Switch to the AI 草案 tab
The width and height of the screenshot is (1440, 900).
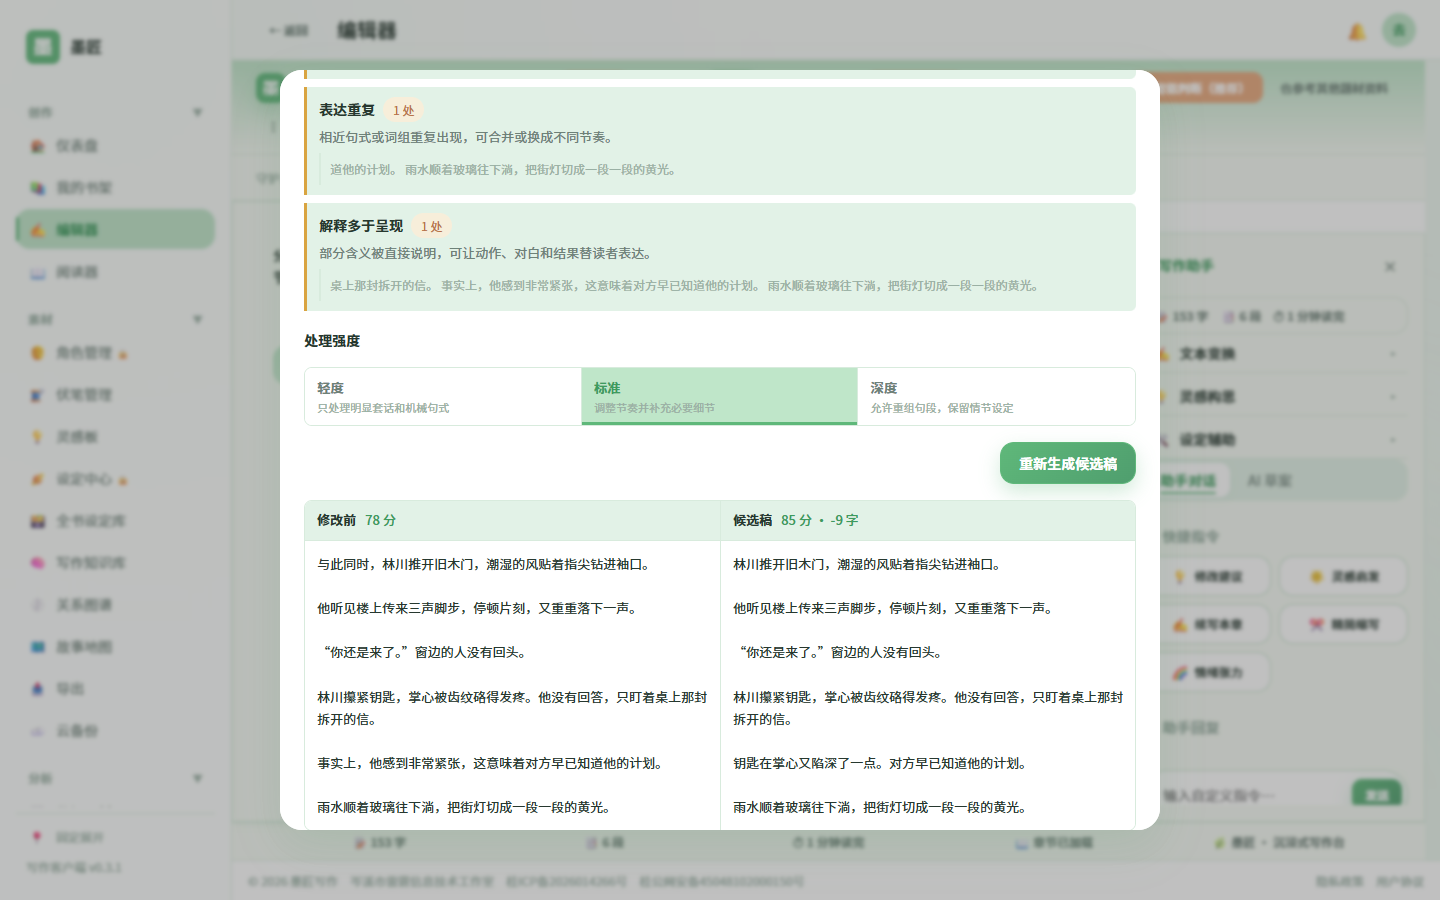pyautogui.click(x=1270, y=481)
